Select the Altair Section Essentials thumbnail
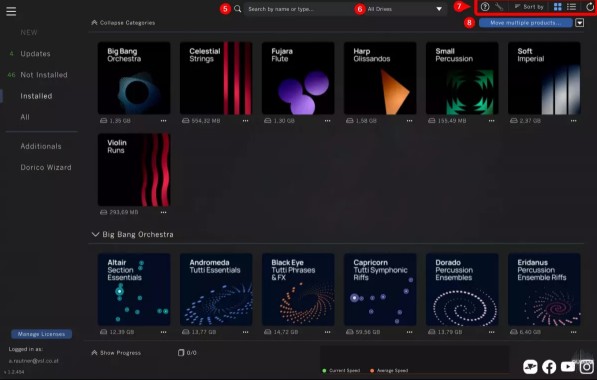 pos(134,289)
